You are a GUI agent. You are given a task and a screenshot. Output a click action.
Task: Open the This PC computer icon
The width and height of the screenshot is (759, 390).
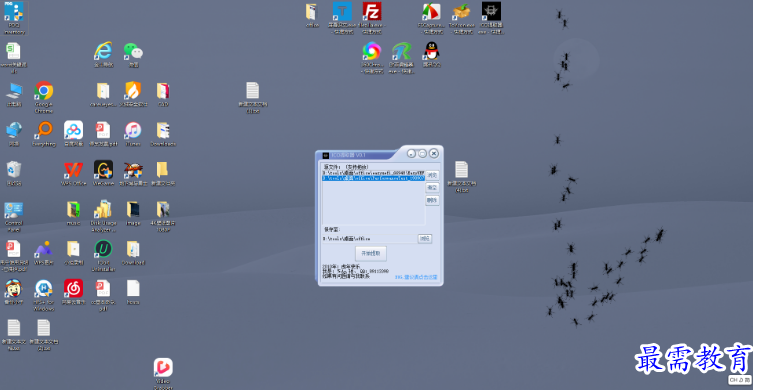pyautogui.click(x=14, y=90)
